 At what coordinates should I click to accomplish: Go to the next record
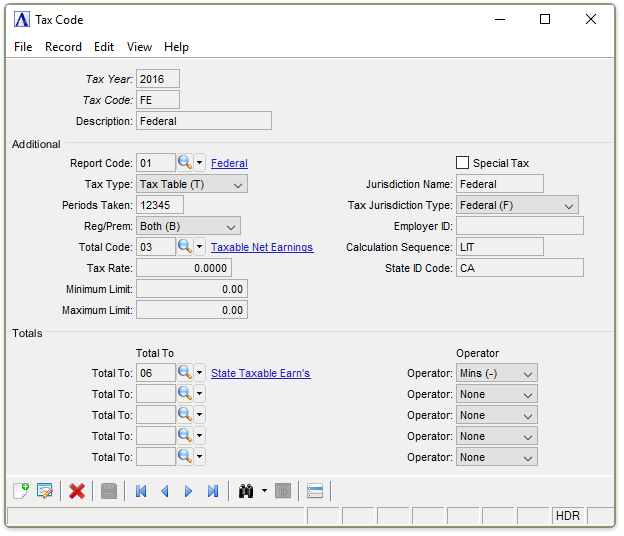tap(188, 491)
